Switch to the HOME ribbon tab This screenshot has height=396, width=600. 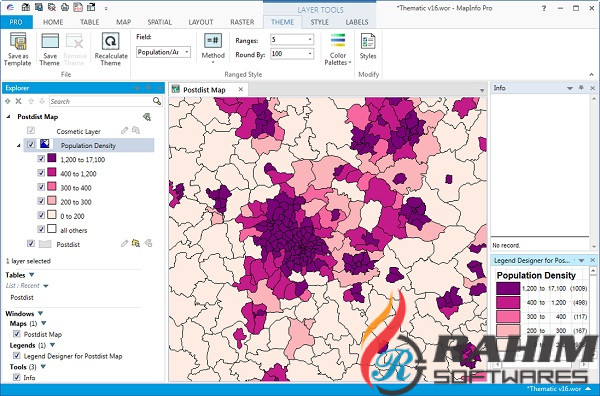point(53,22)
